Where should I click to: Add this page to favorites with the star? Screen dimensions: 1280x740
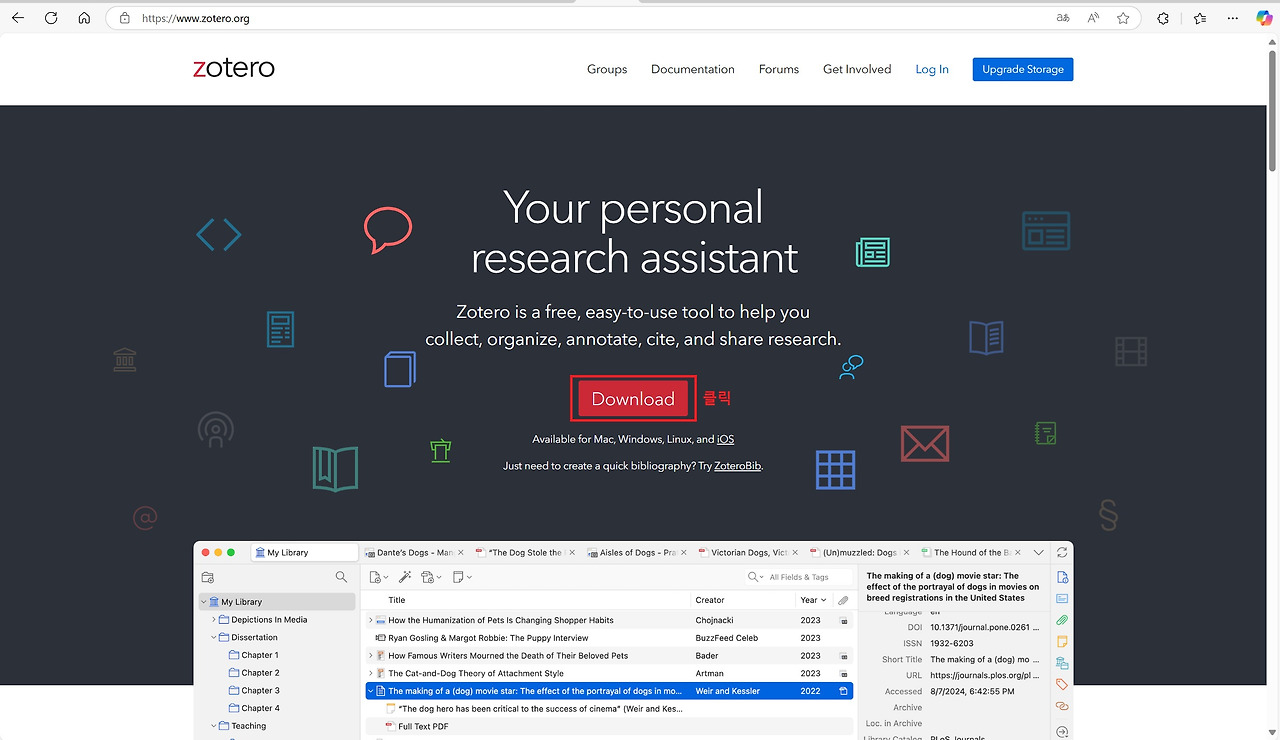pos(1123,18)
